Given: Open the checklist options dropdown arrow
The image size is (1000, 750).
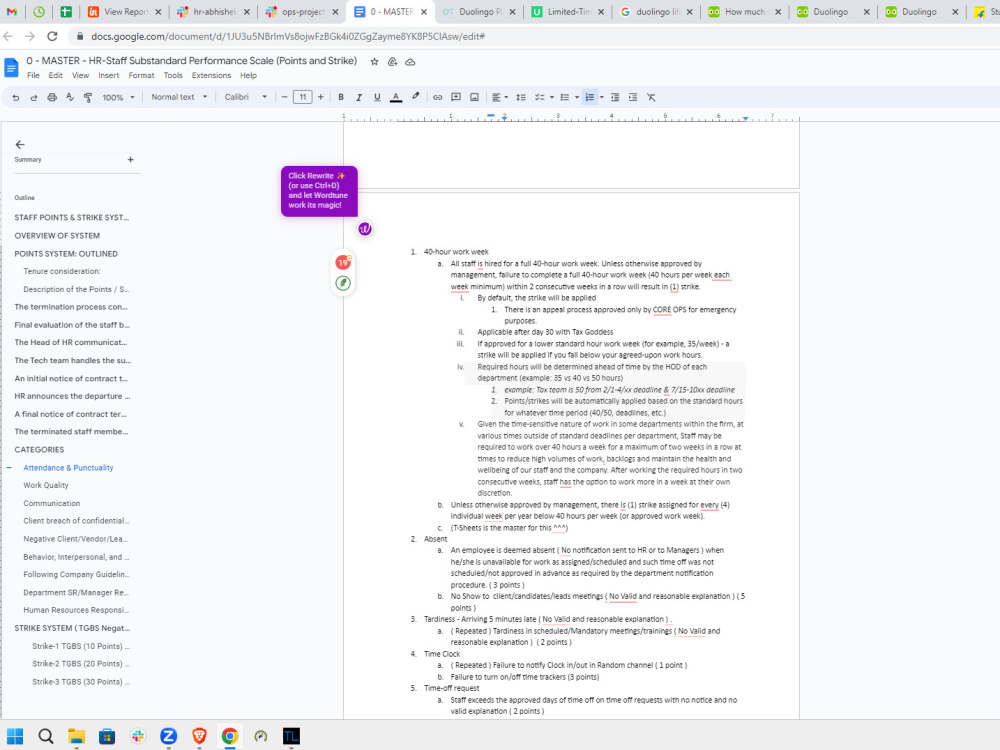Looking at the screenshot, I should (552, 98).
